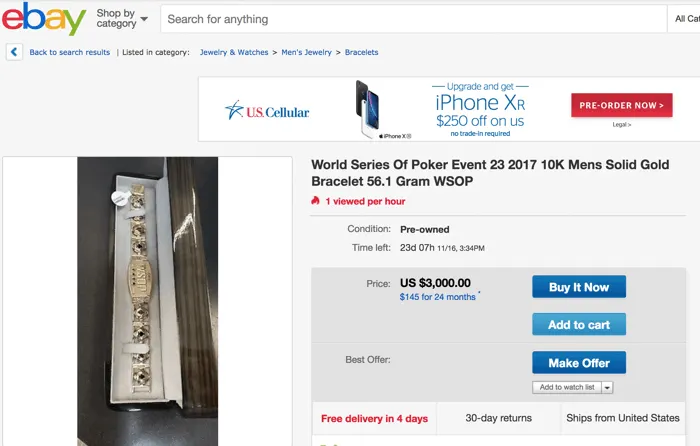Viewport: 700px width, 446px height.
Task: Open the Shop by category dropdown
Action: coord(122,19)
